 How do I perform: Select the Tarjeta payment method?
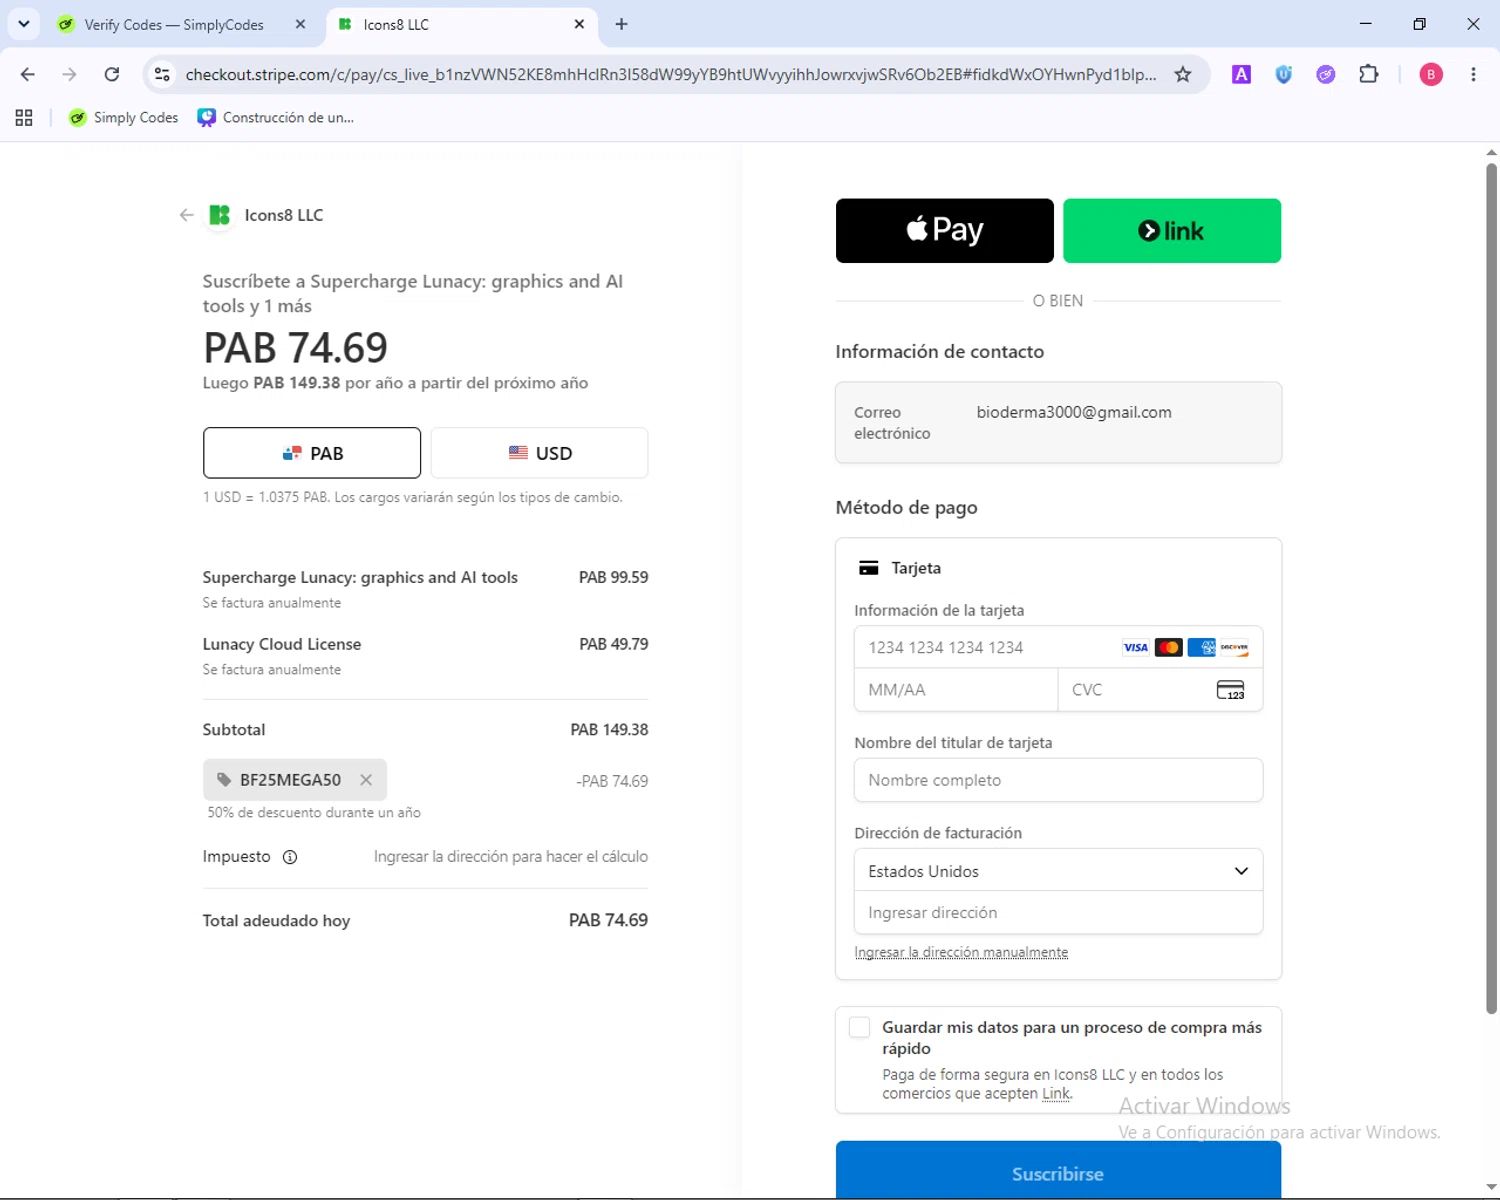(x=900, y=568)
